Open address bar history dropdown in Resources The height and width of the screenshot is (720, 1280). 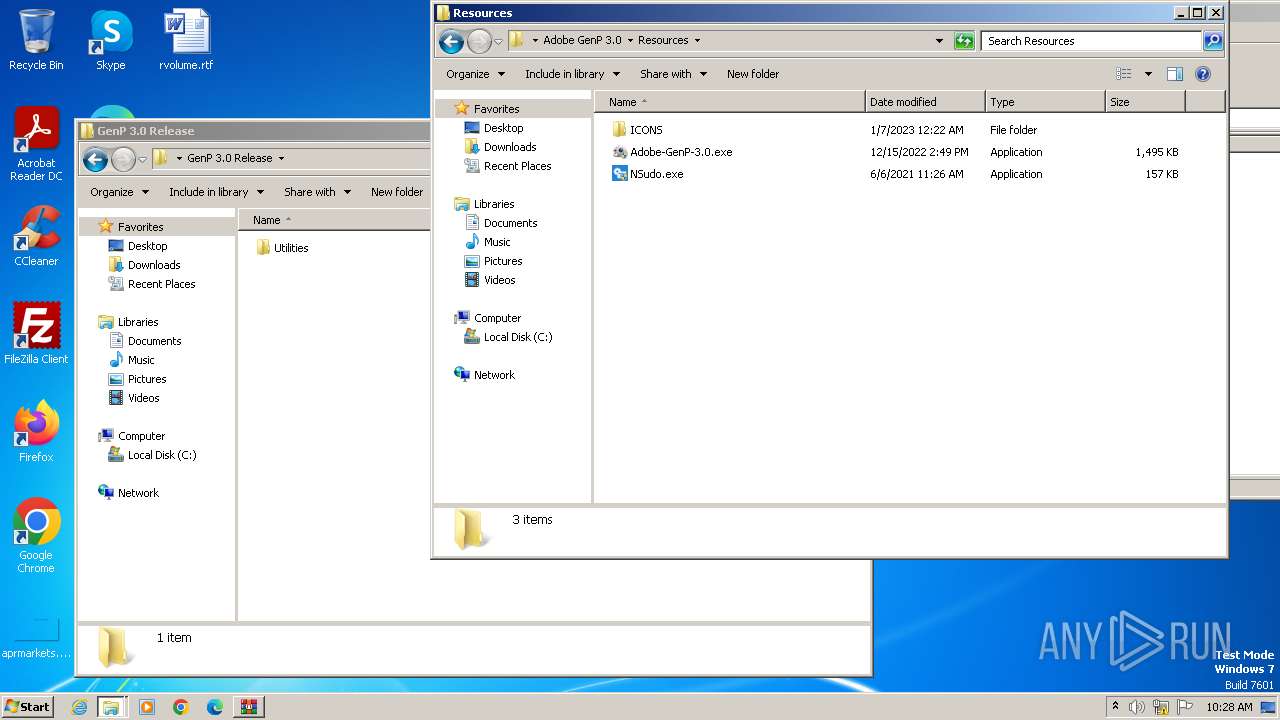tap(939, 41)
